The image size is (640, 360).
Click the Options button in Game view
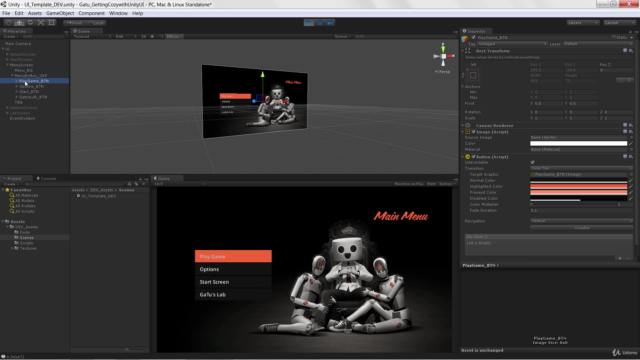pos(233,269)
